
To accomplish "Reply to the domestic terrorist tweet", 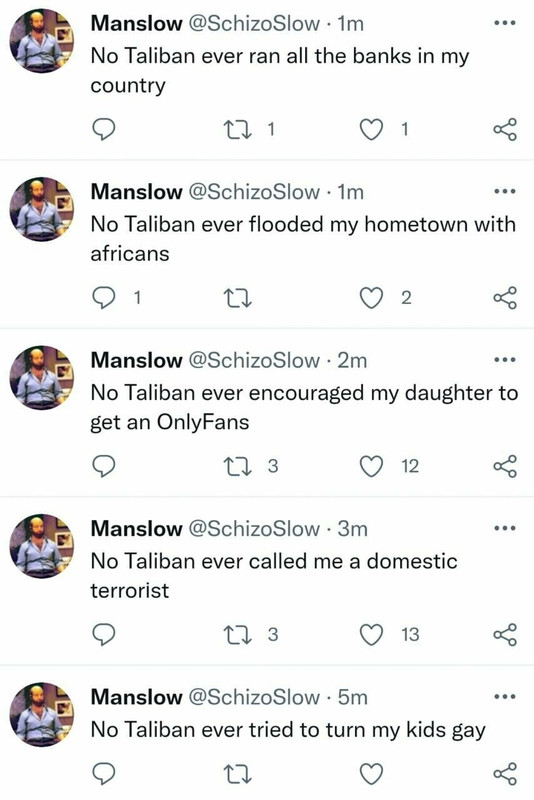I will click(104, 635).
